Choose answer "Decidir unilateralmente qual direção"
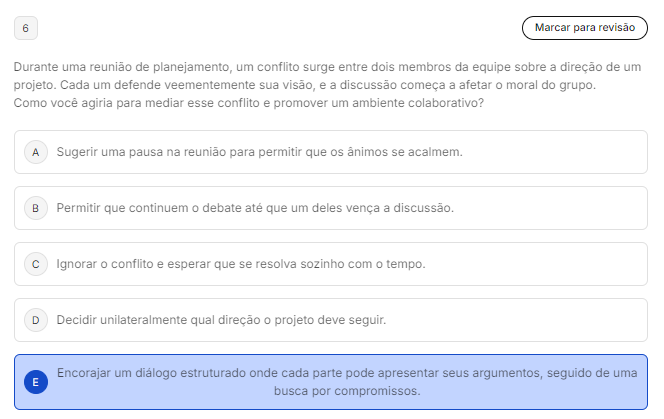The image size is (664, 419). tap(221, 320)
